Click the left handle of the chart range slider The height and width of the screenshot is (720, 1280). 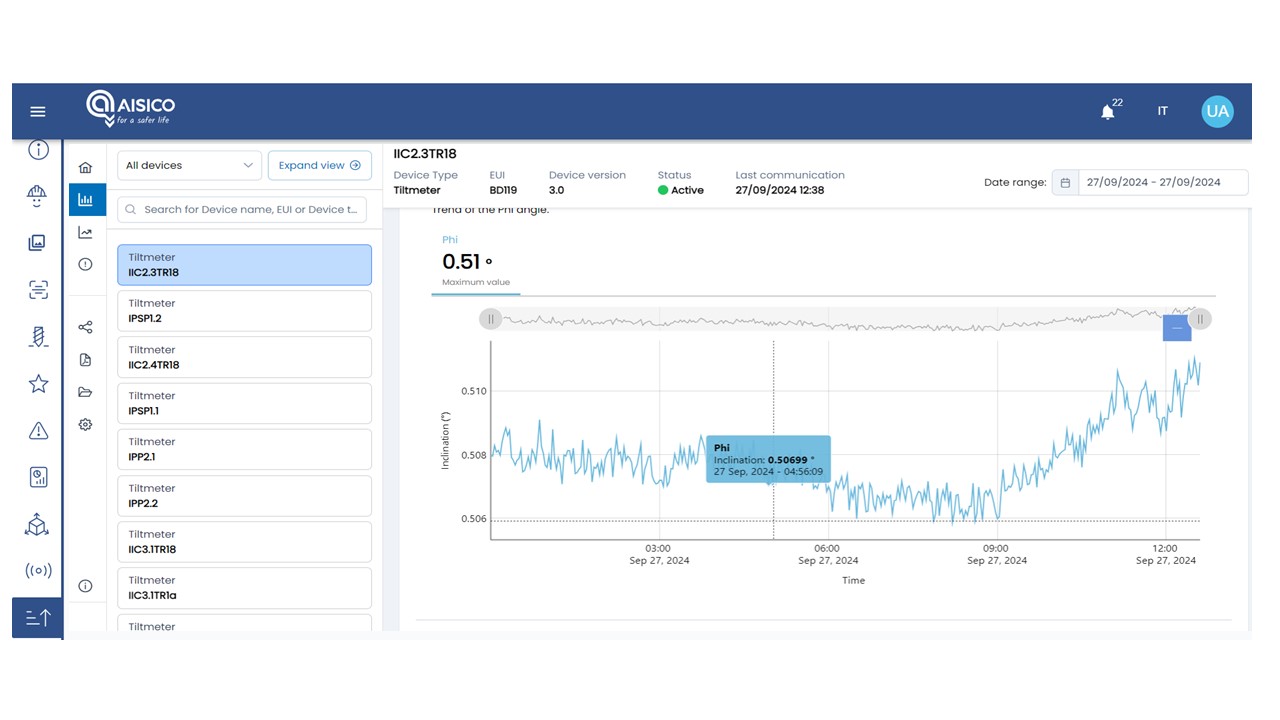(x=490, y=319)
